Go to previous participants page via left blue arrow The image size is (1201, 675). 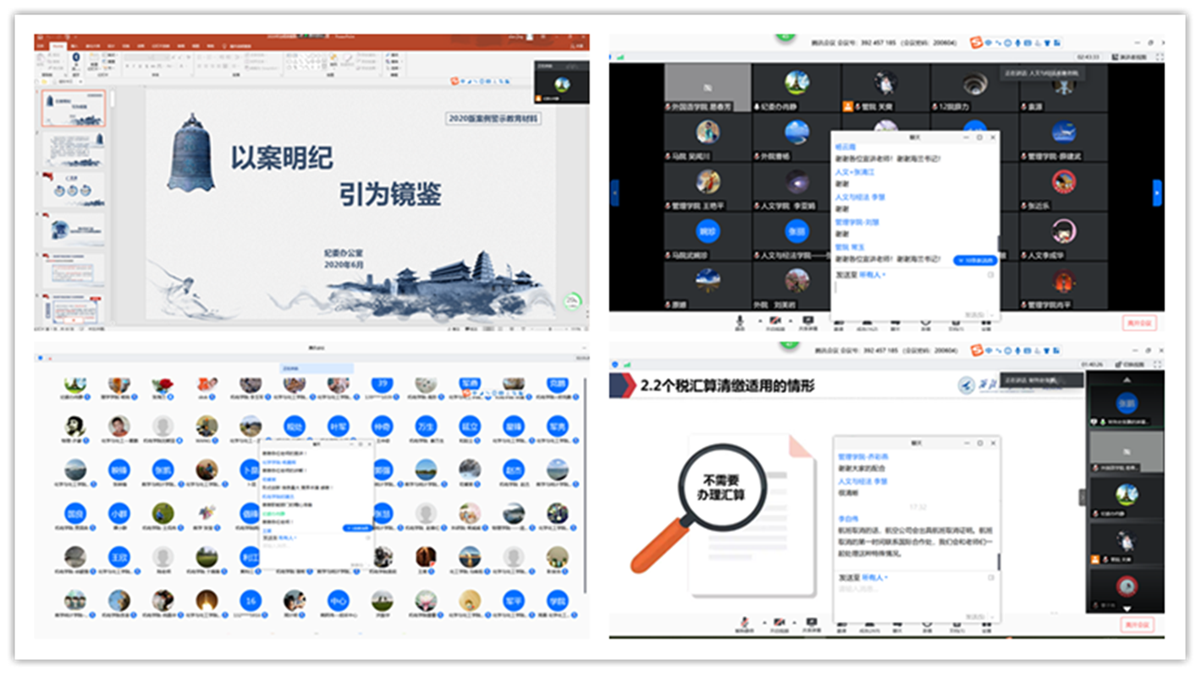coord(615,192)
